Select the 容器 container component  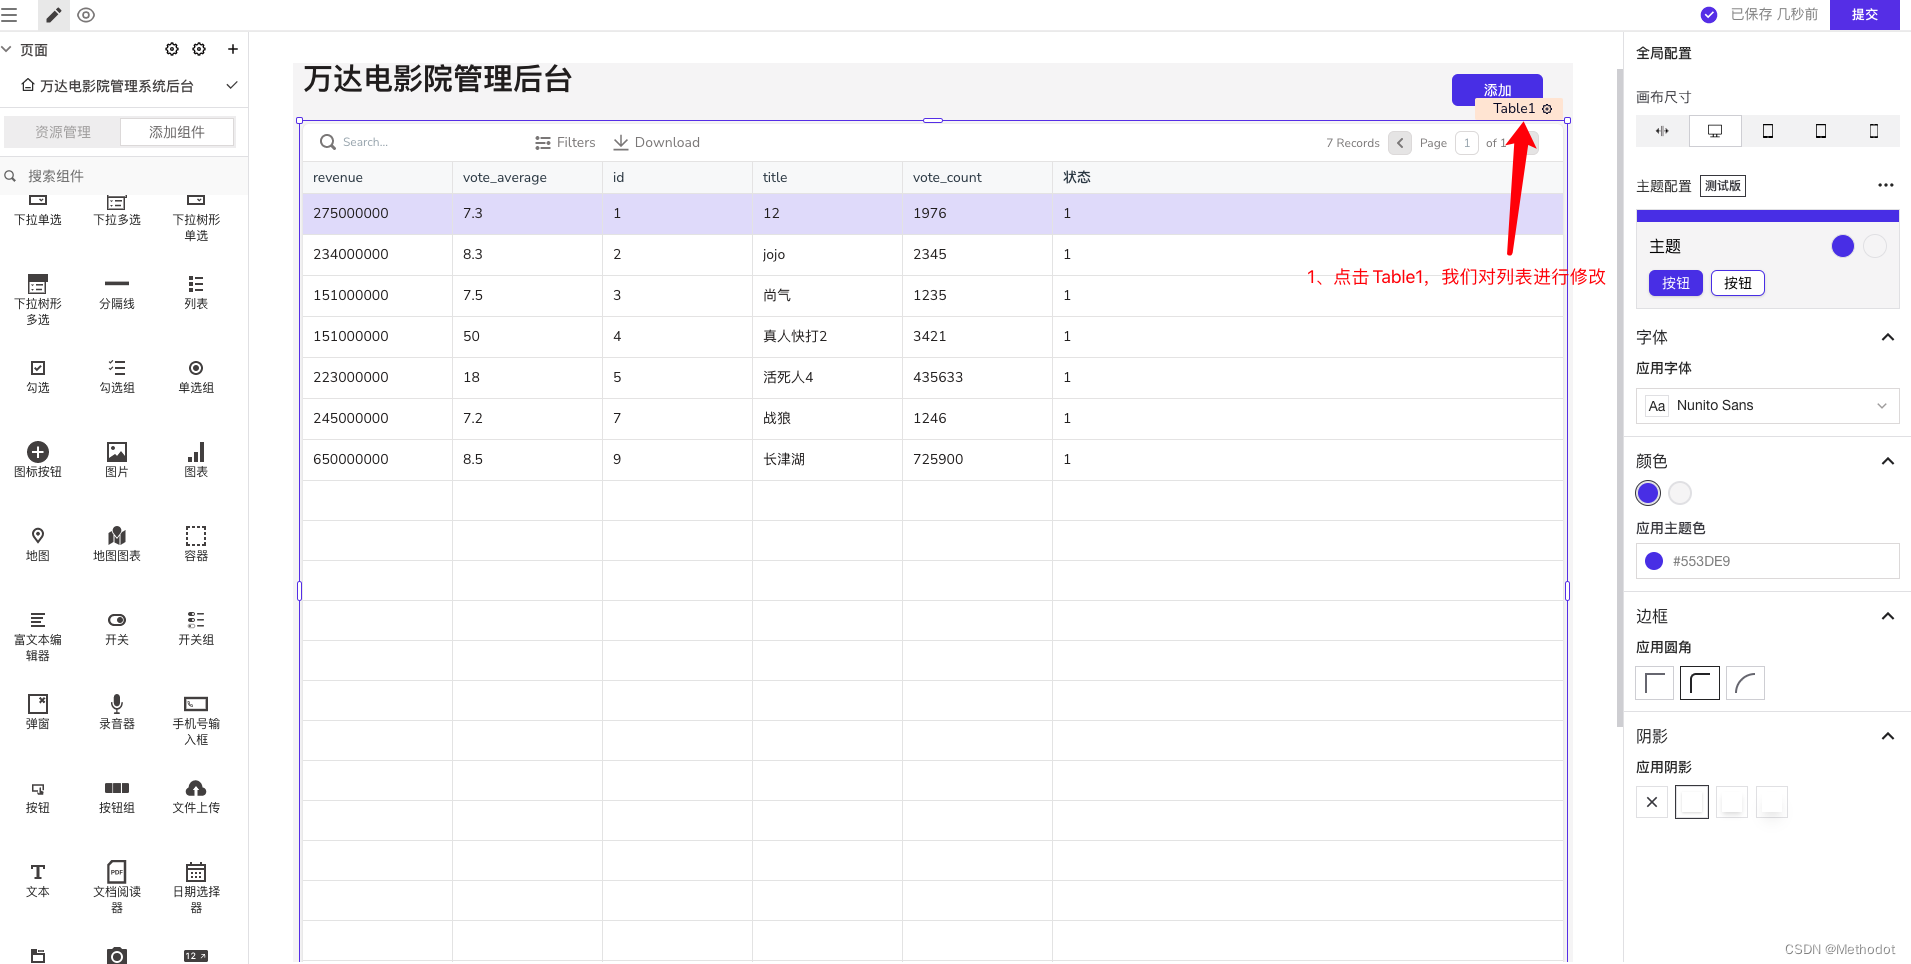(196, 544)
